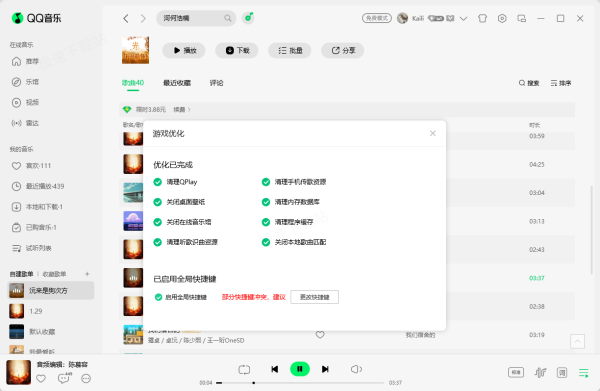Select the 标准 audio quality selector
The height and width of the screenshot is (391, 600).
(516, 372)
